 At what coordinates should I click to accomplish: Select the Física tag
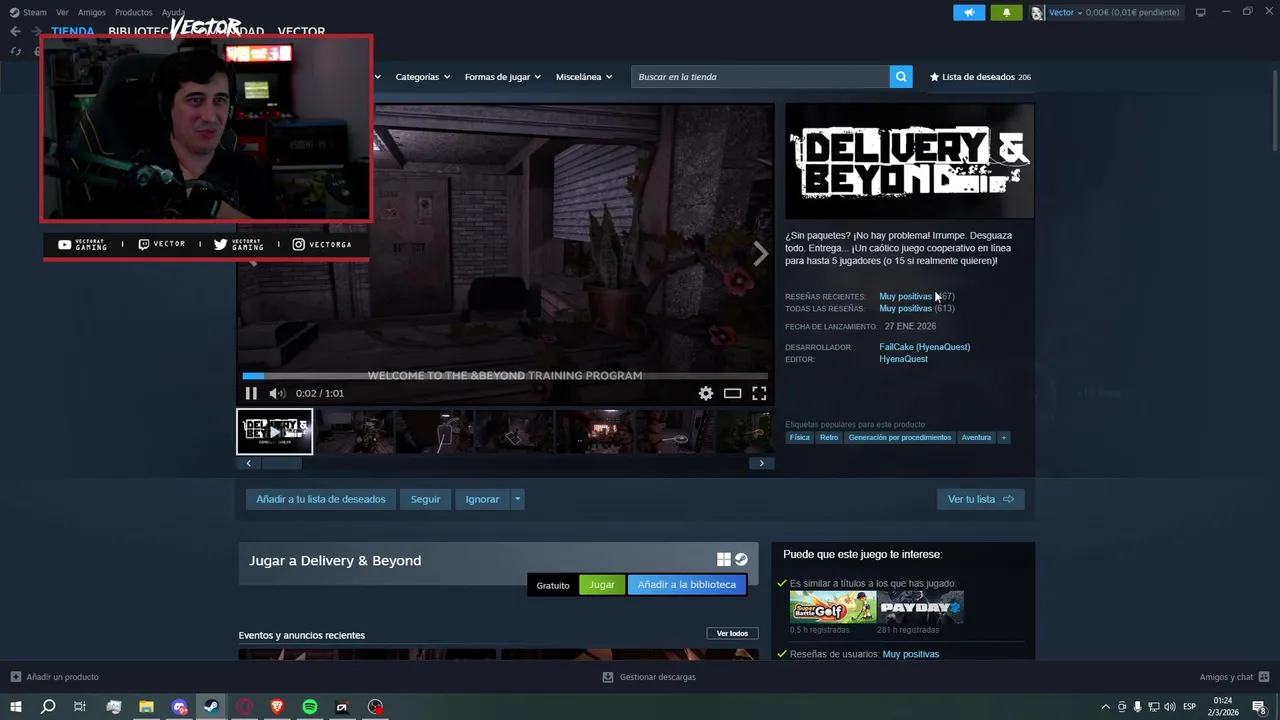799,438
